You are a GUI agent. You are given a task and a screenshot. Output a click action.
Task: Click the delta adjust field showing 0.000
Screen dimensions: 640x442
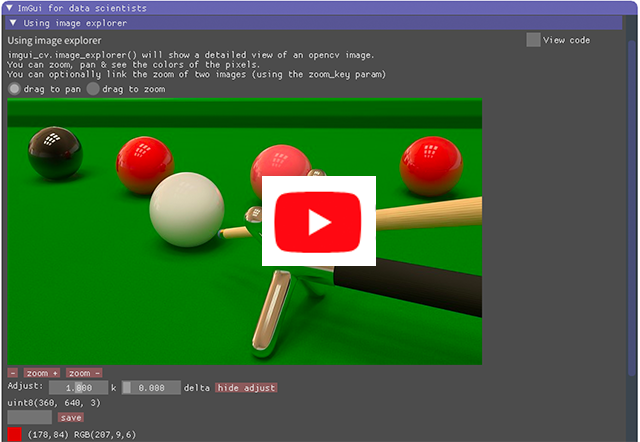tap(151, 387)
